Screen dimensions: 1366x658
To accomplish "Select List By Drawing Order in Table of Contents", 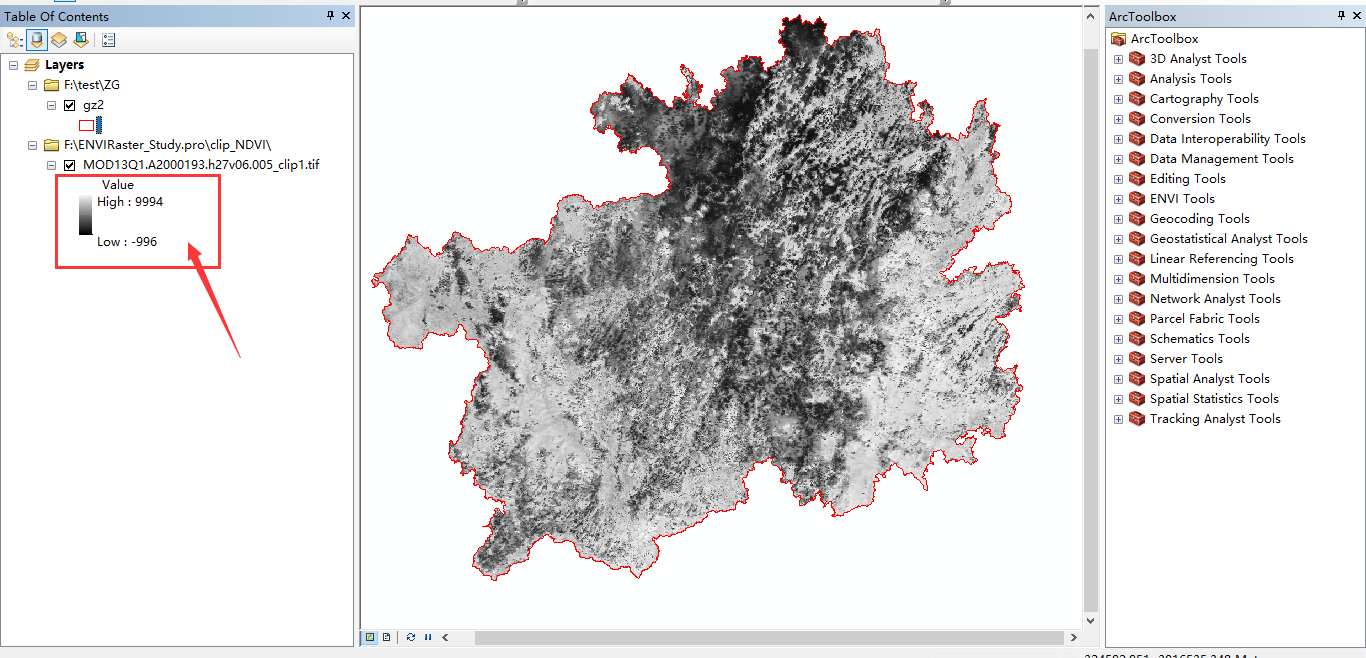I will coord(12,40).
